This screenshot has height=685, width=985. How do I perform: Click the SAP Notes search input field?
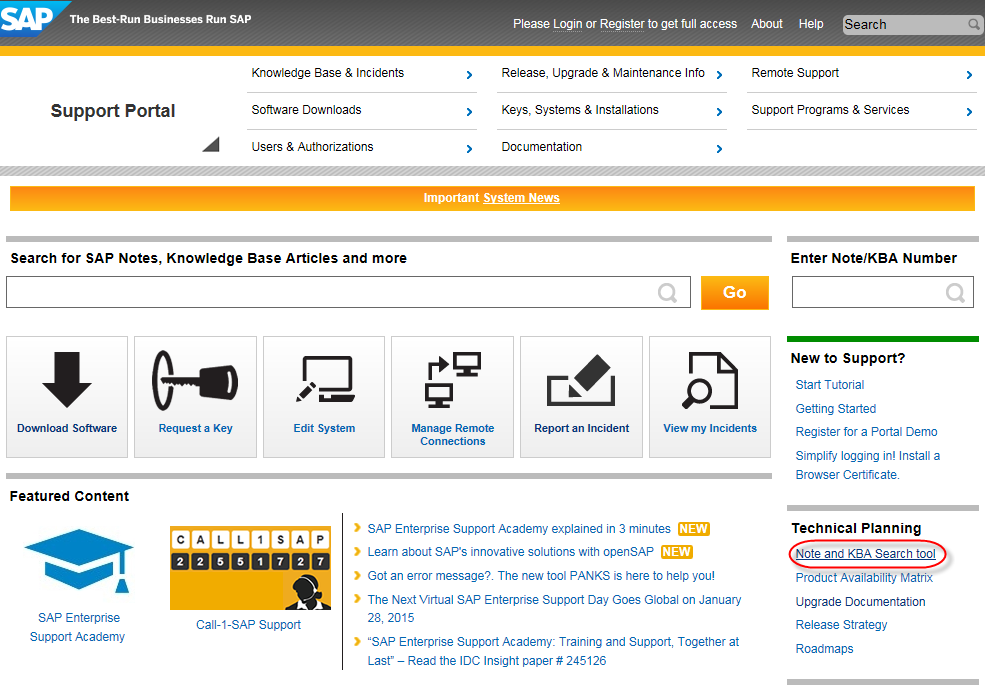pyautogui.click(x=332, y=292)
